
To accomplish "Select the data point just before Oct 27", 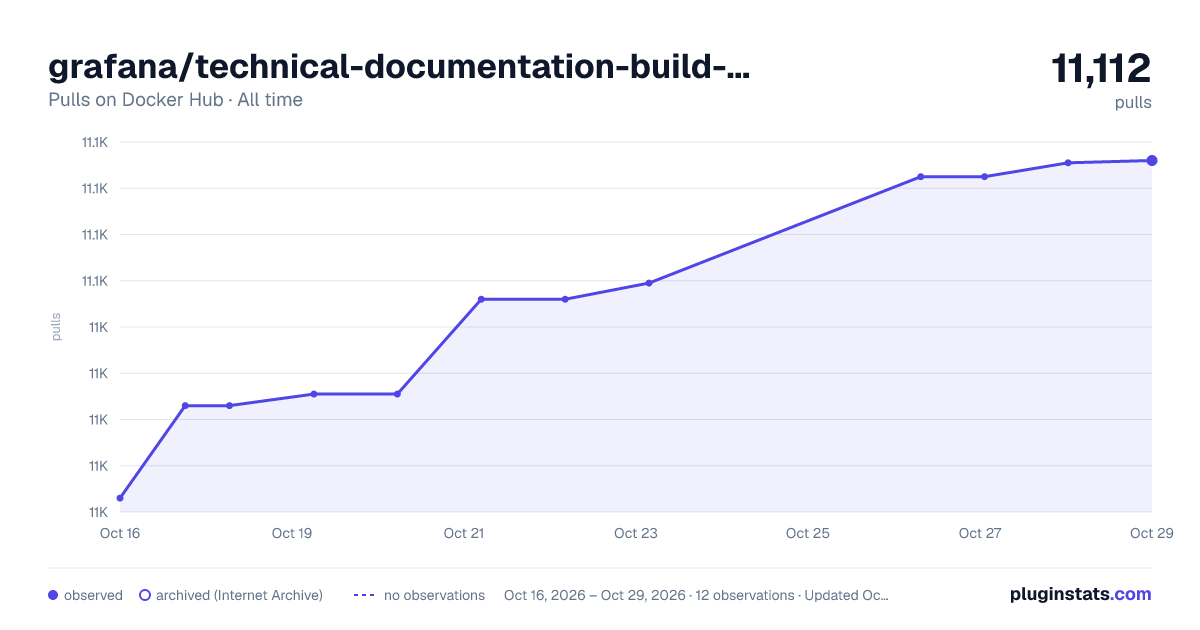I will [x=920, y=177].
